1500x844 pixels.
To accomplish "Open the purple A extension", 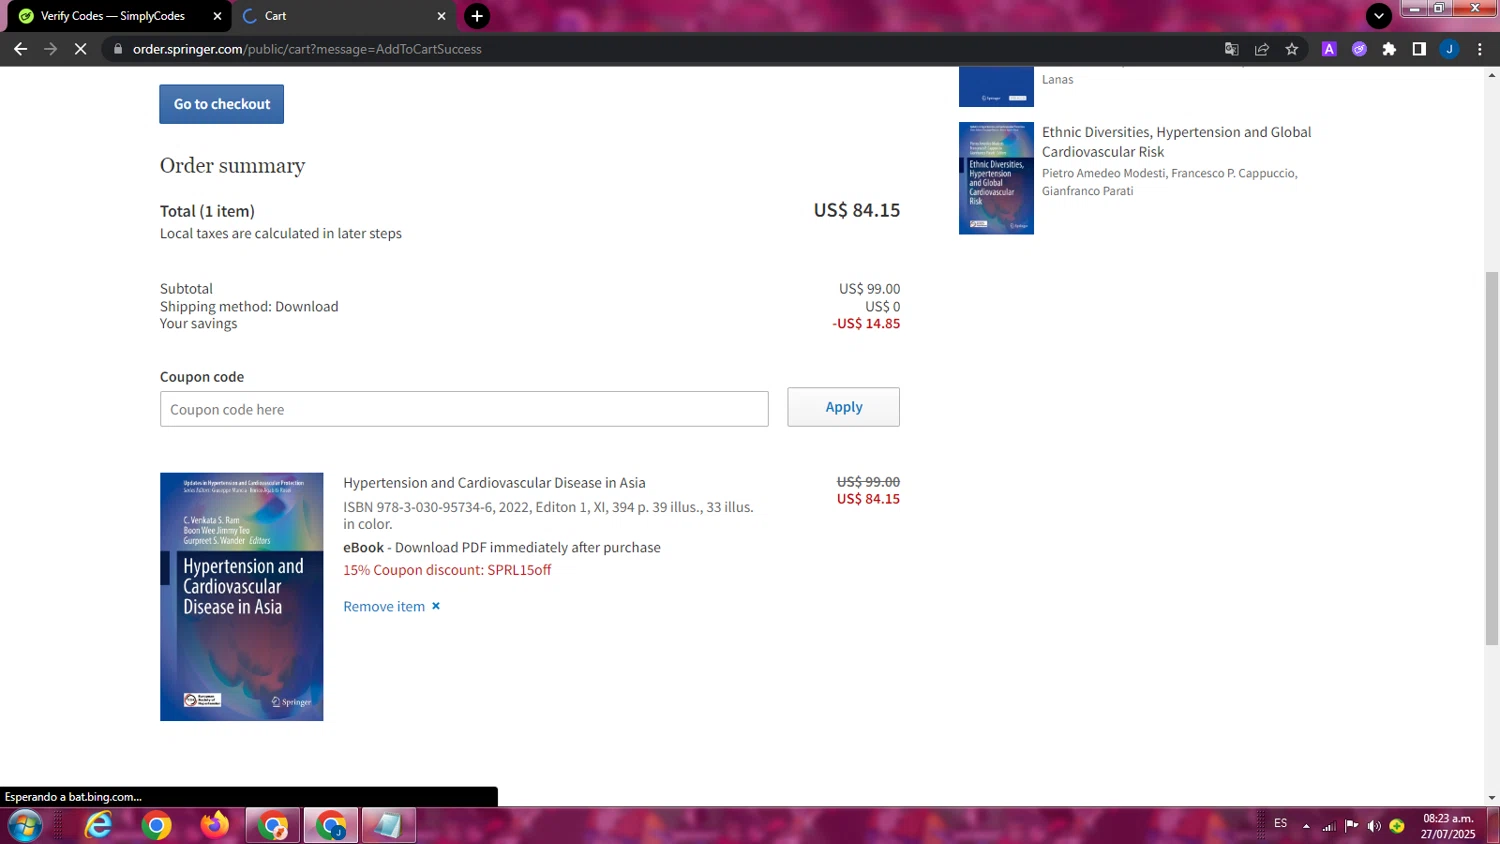I will point(1329,49).
